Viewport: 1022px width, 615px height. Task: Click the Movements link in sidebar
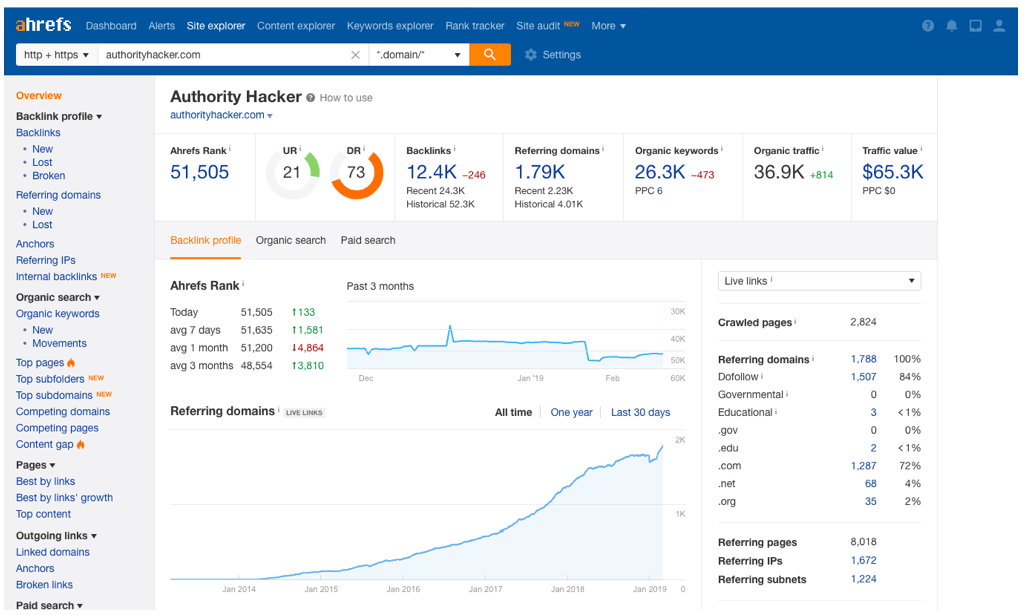59,344
